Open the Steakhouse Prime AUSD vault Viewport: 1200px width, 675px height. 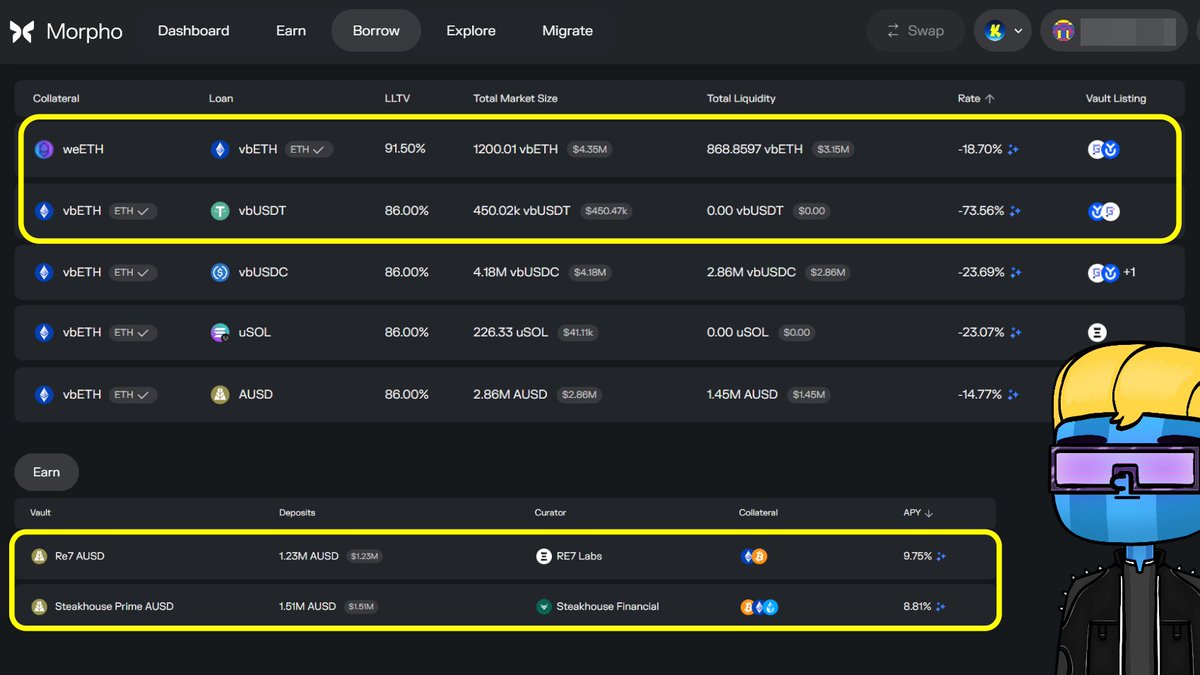[505, 606]
